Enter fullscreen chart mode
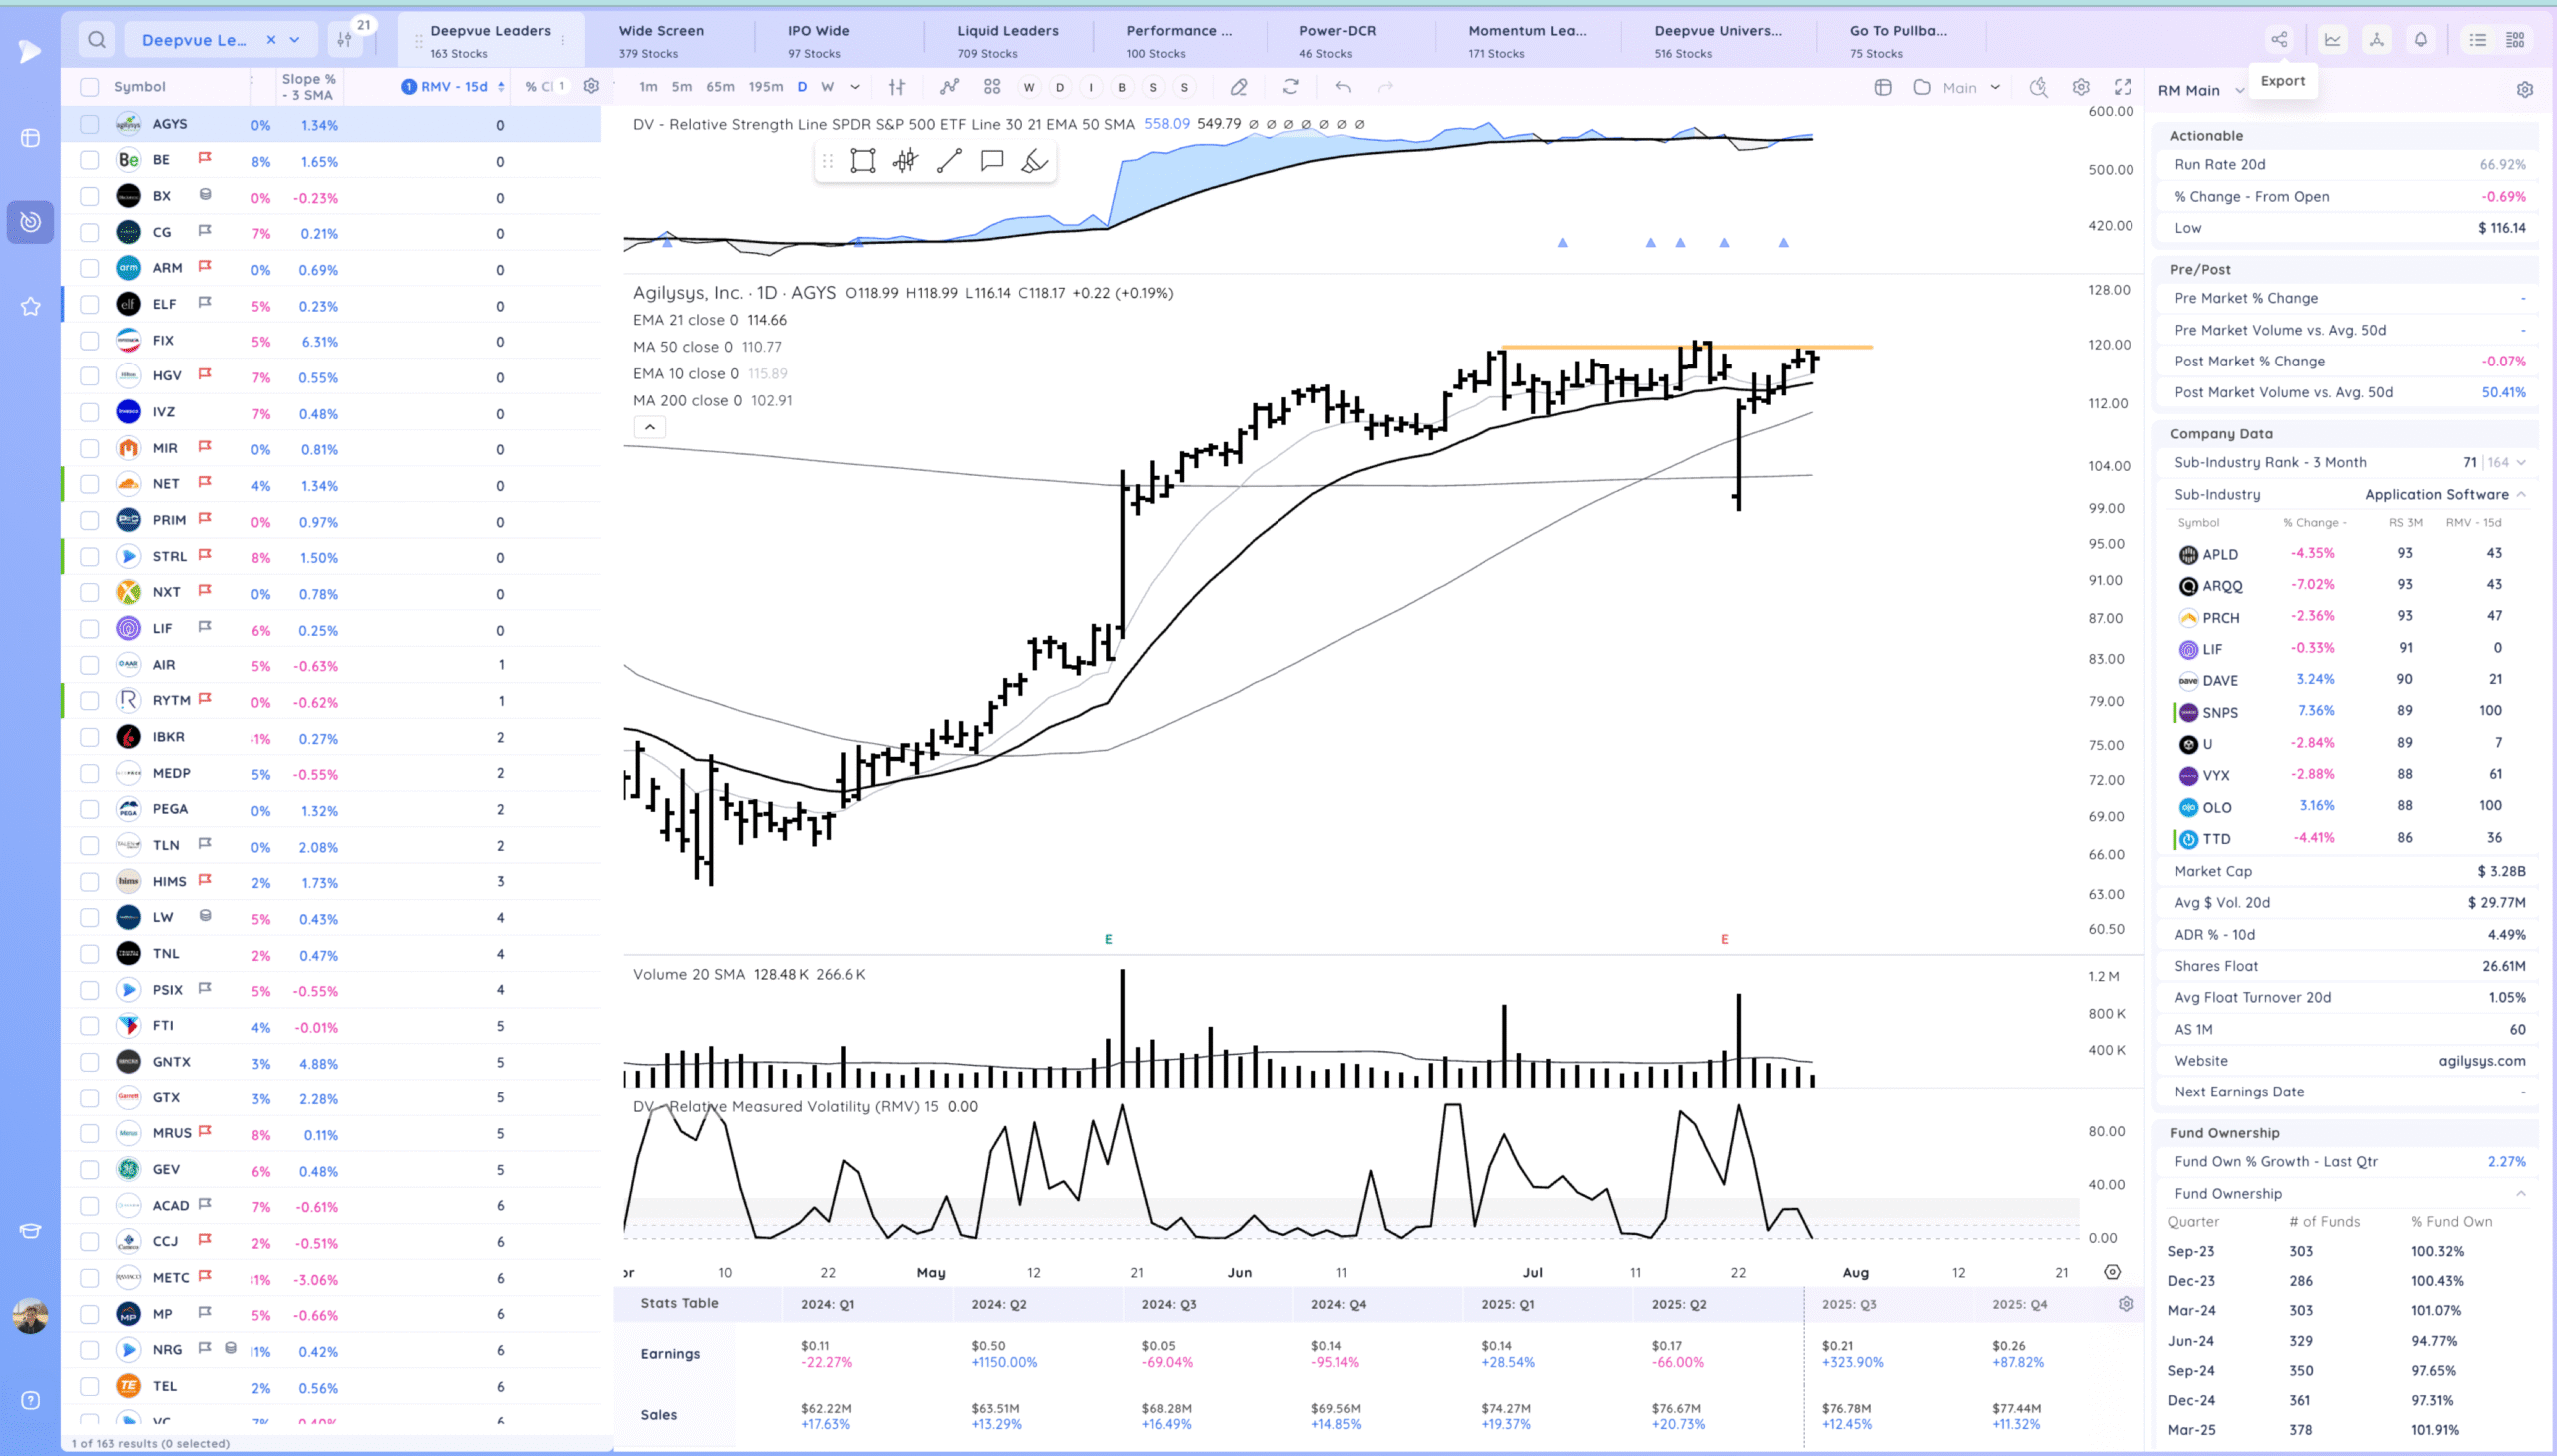The height and width of the screenshot is (1456, 2557). tap(2122, 87)
